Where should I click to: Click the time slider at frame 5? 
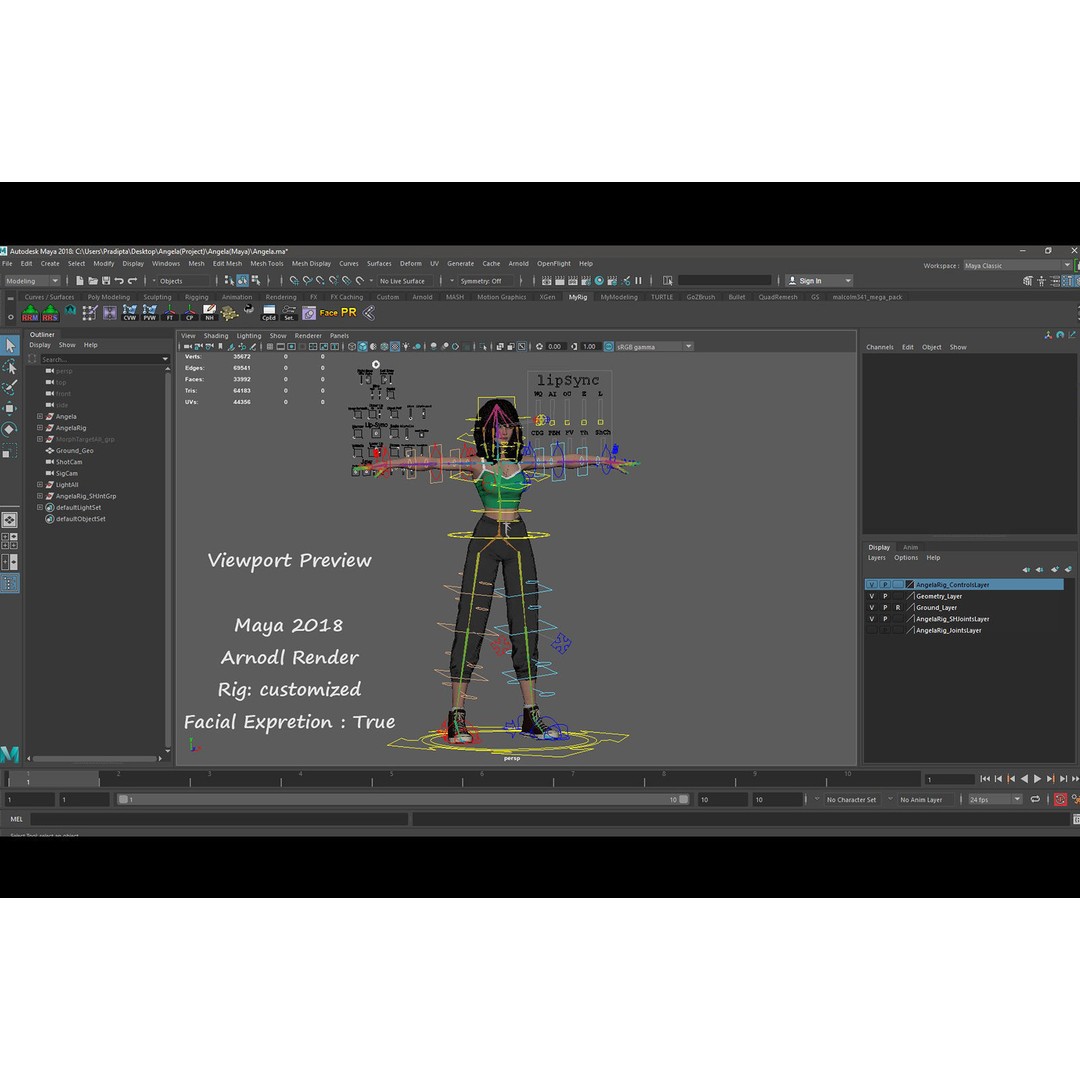(391, 778)
